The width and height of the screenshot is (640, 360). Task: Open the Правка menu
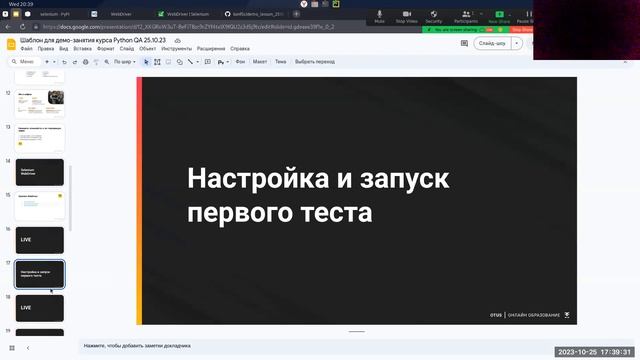click(x=46, y=49)
